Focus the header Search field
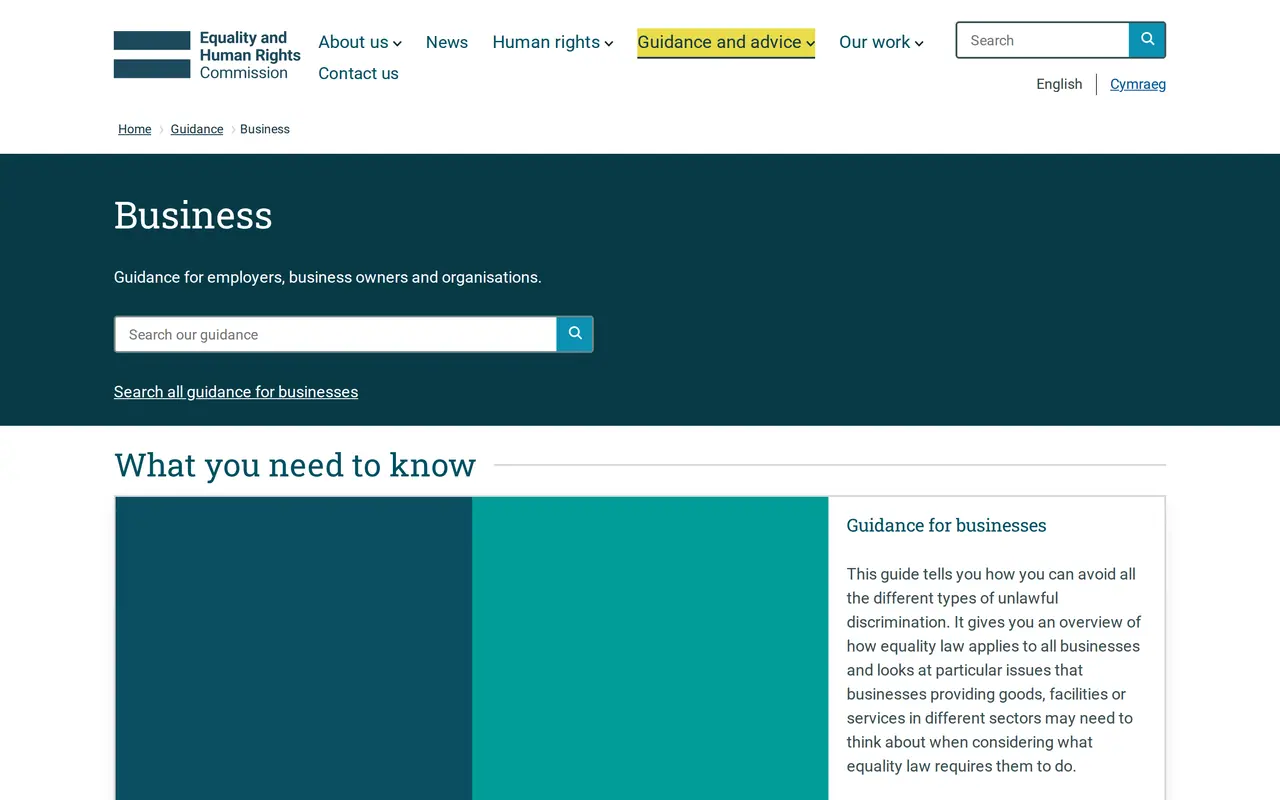 (x=1043, y=40)
